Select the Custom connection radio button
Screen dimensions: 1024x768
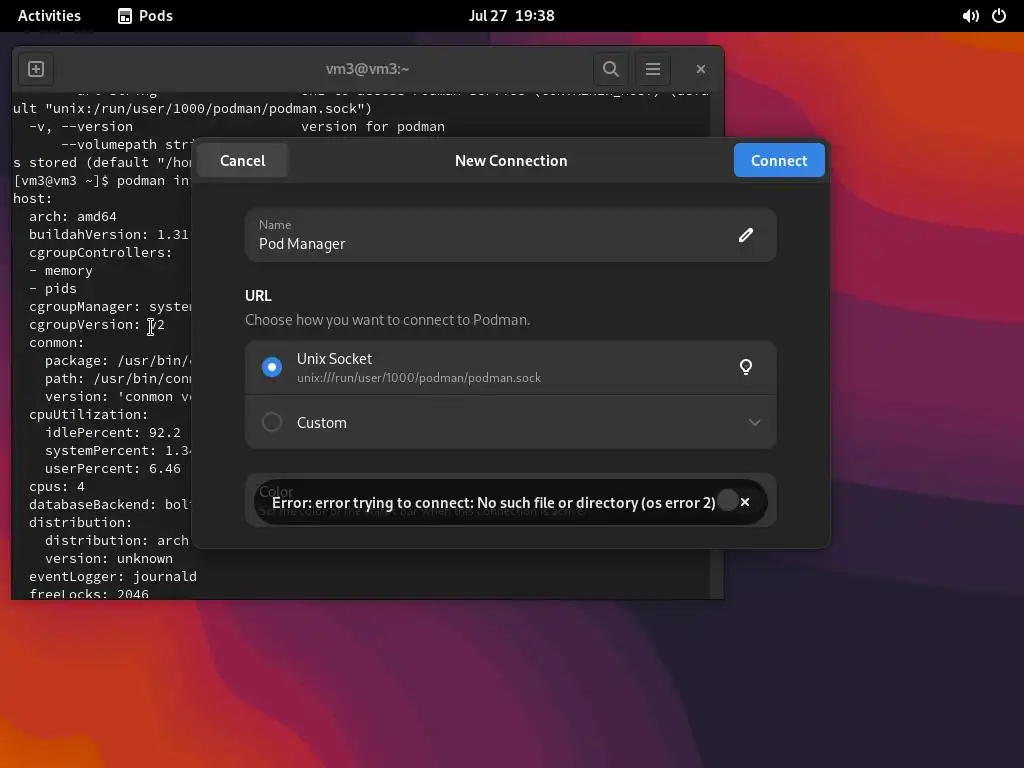[272, 422]
